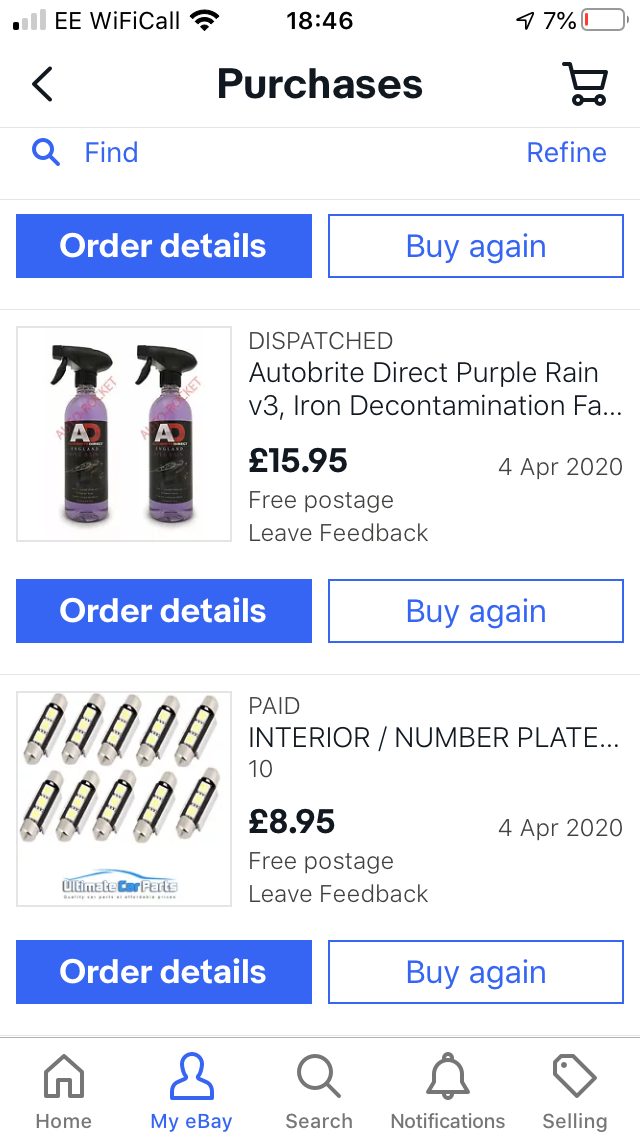The image size is (640, 1136).
Task: Tap the back arrow icon
Action: (x=42, y=83)
